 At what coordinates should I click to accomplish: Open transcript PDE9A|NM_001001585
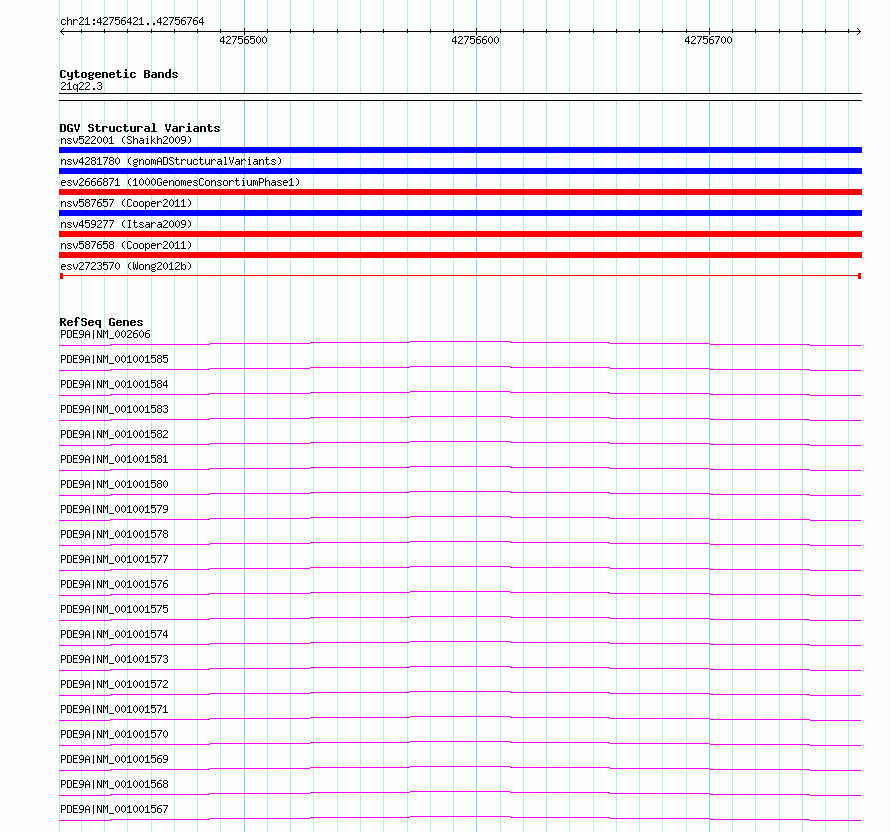pos(114,359)
